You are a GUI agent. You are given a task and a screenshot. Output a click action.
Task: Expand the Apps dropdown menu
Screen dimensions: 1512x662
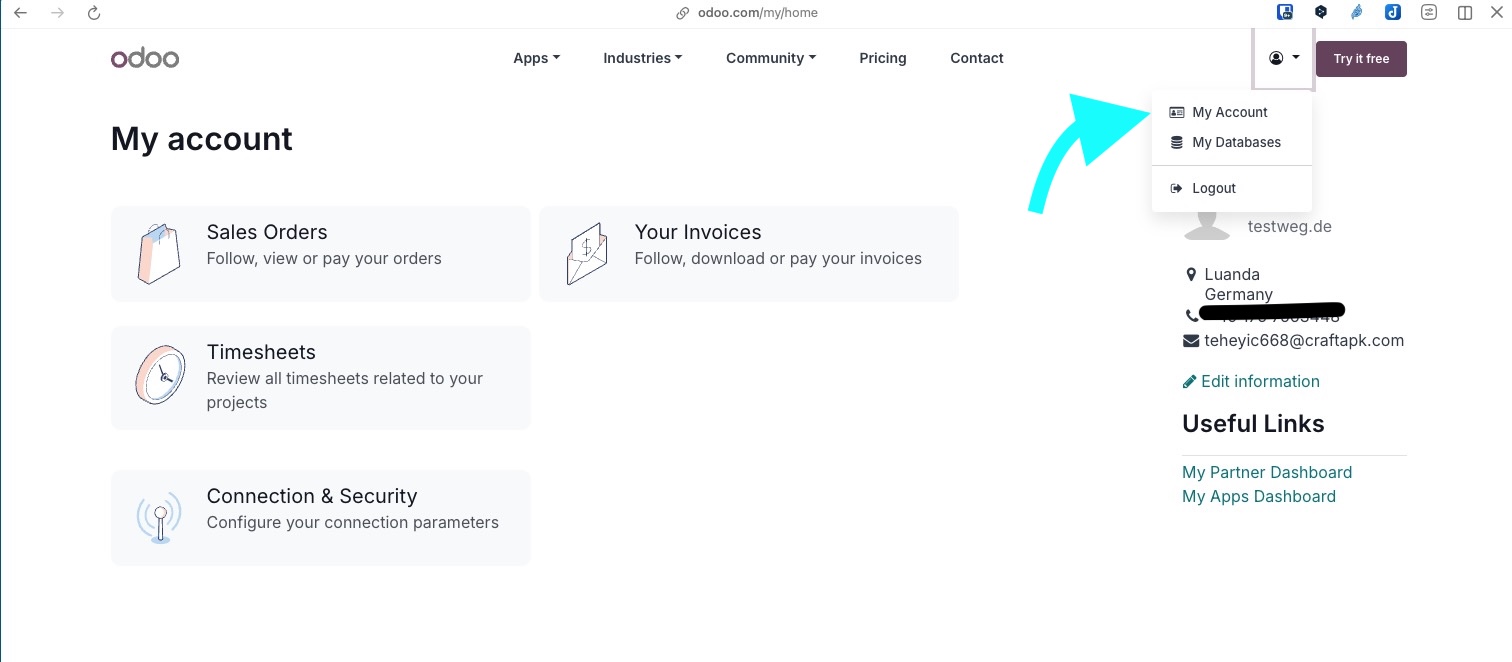pos(536,58)
